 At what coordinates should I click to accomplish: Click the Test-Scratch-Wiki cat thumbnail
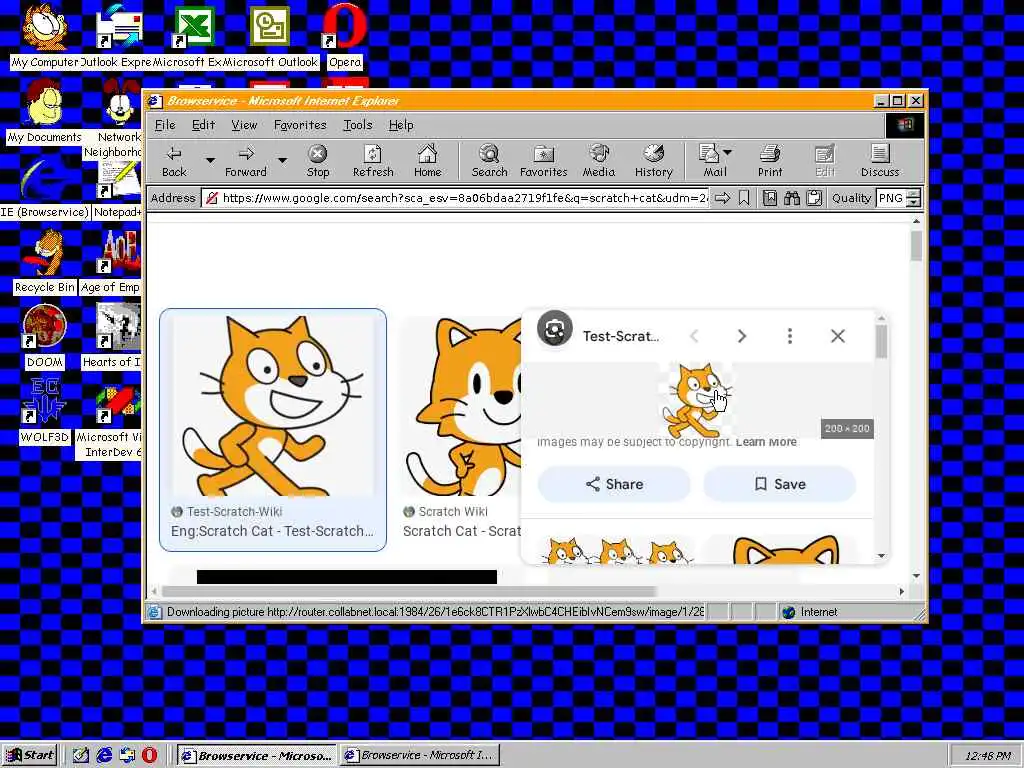[273, 405]
